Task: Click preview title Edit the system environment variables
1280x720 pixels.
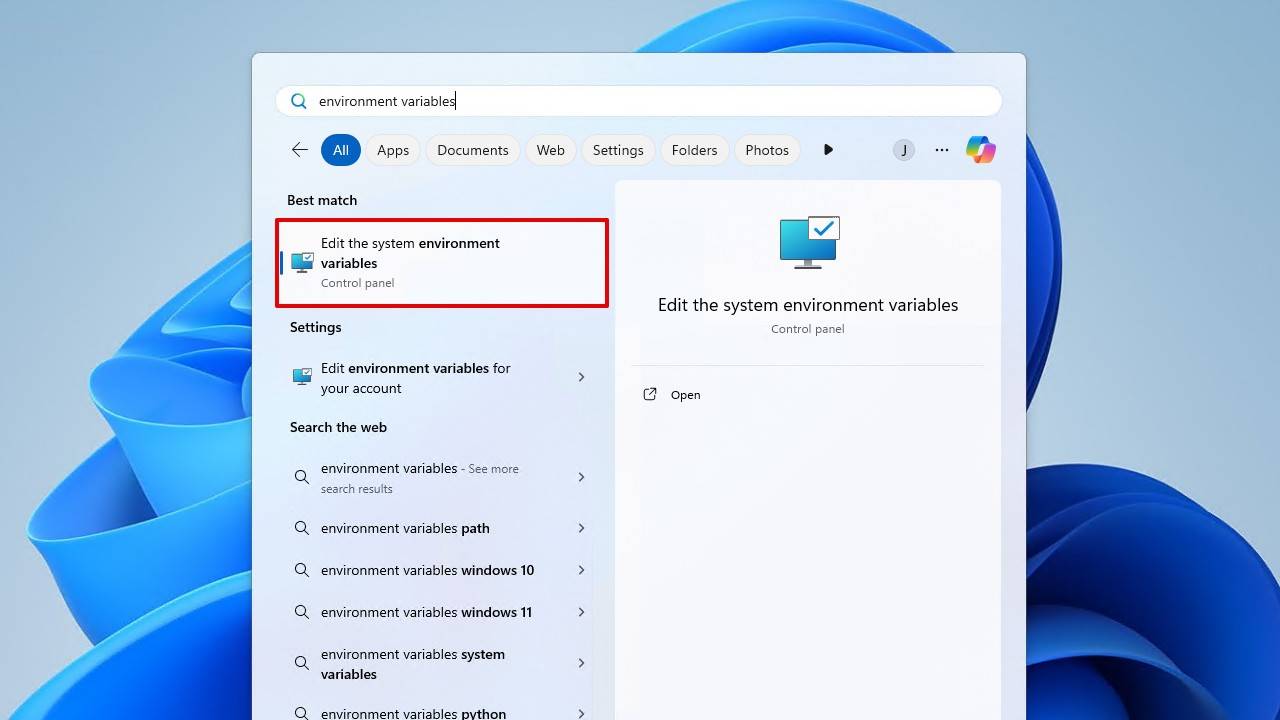Action: click(x=808, y=305)
